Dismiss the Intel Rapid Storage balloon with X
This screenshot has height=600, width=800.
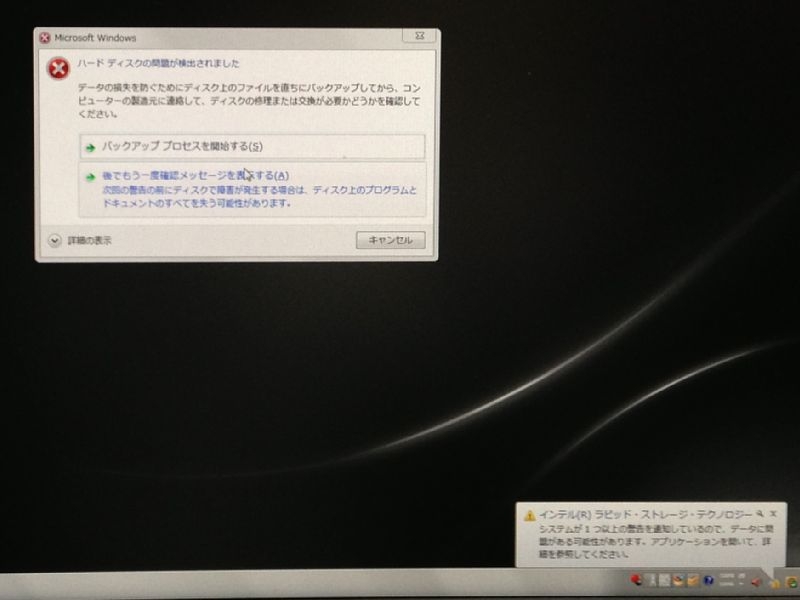click(x=773, y=514)
